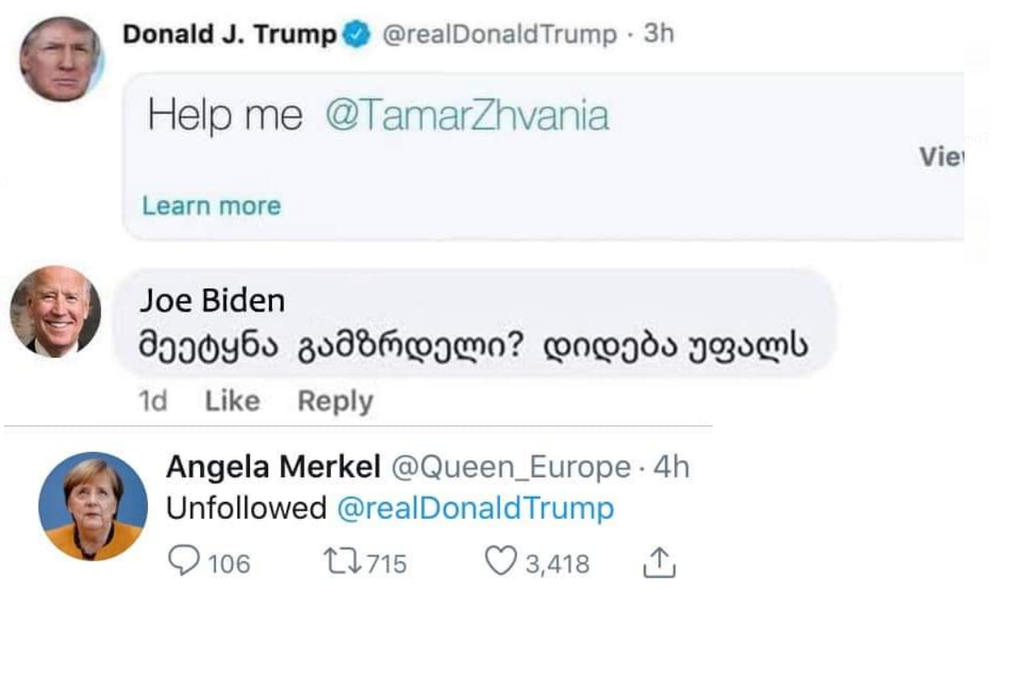Screen dimensions: 1024x697
Task: Click the Like button under Biden's comment
Action: 232,401
